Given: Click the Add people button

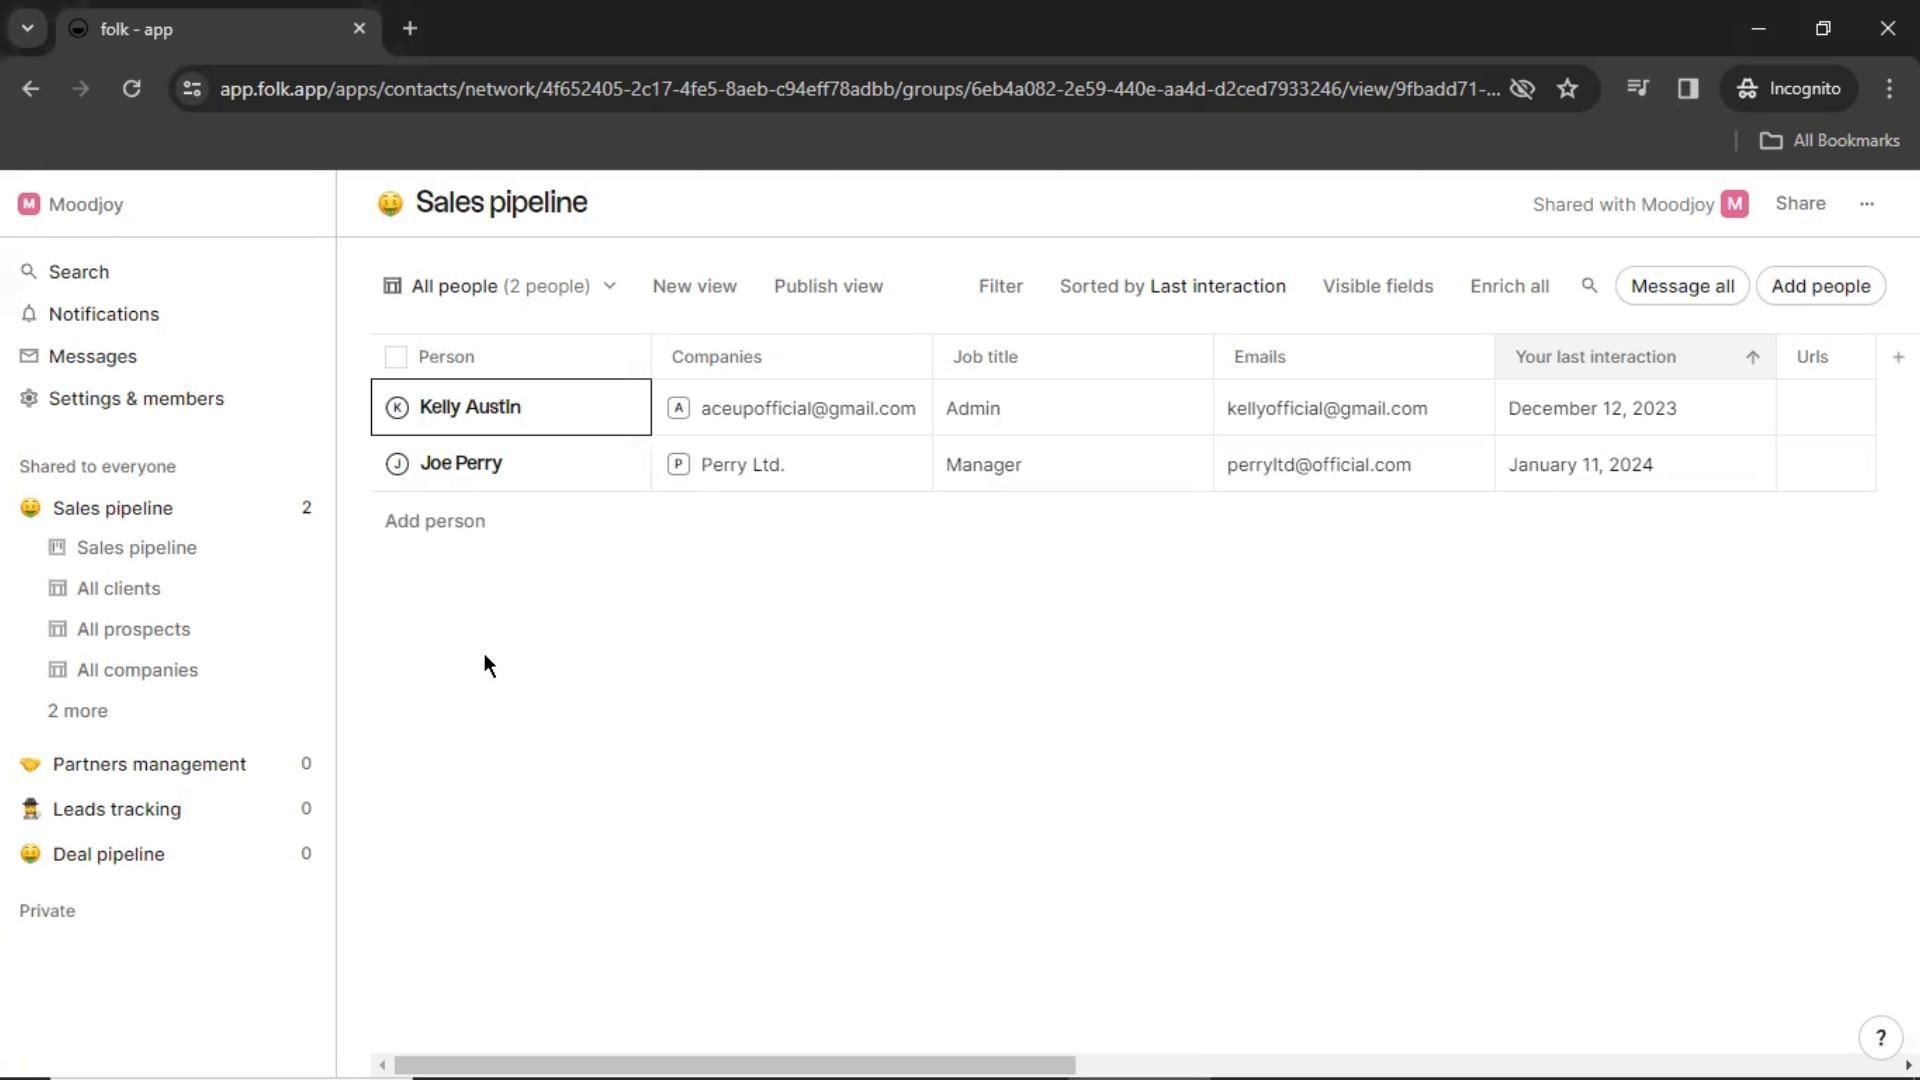Looking at the screenshot, I should pos(1820,286).
